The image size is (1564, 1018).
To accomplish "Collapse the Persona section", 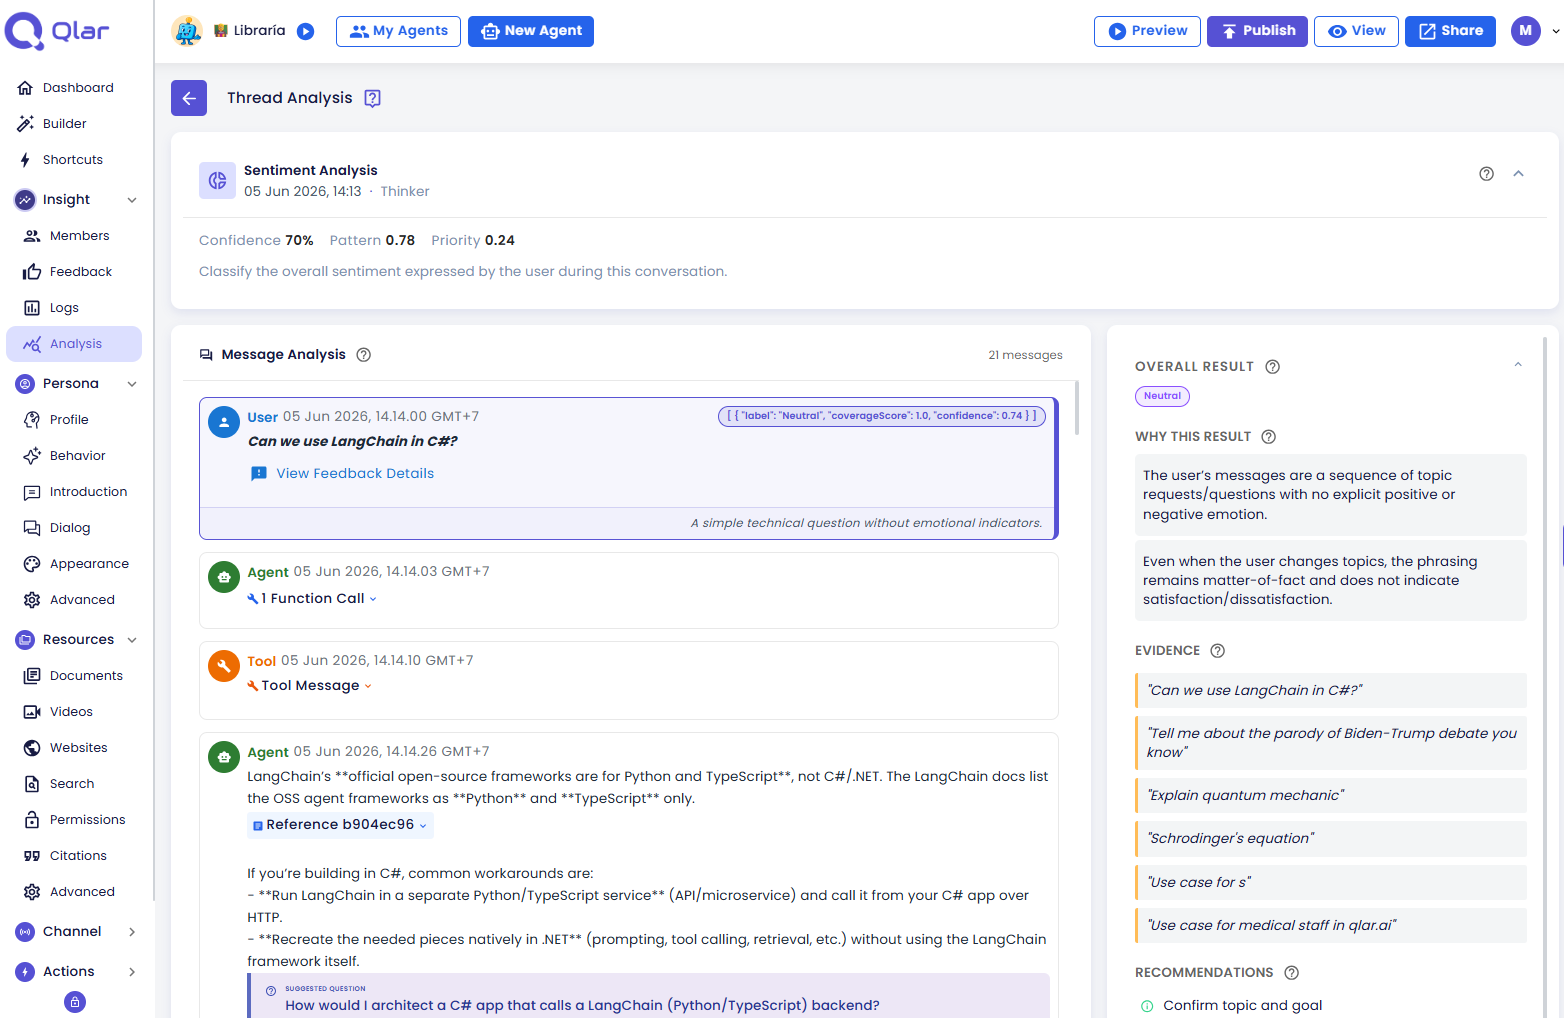I will click(x=132, y=384).
